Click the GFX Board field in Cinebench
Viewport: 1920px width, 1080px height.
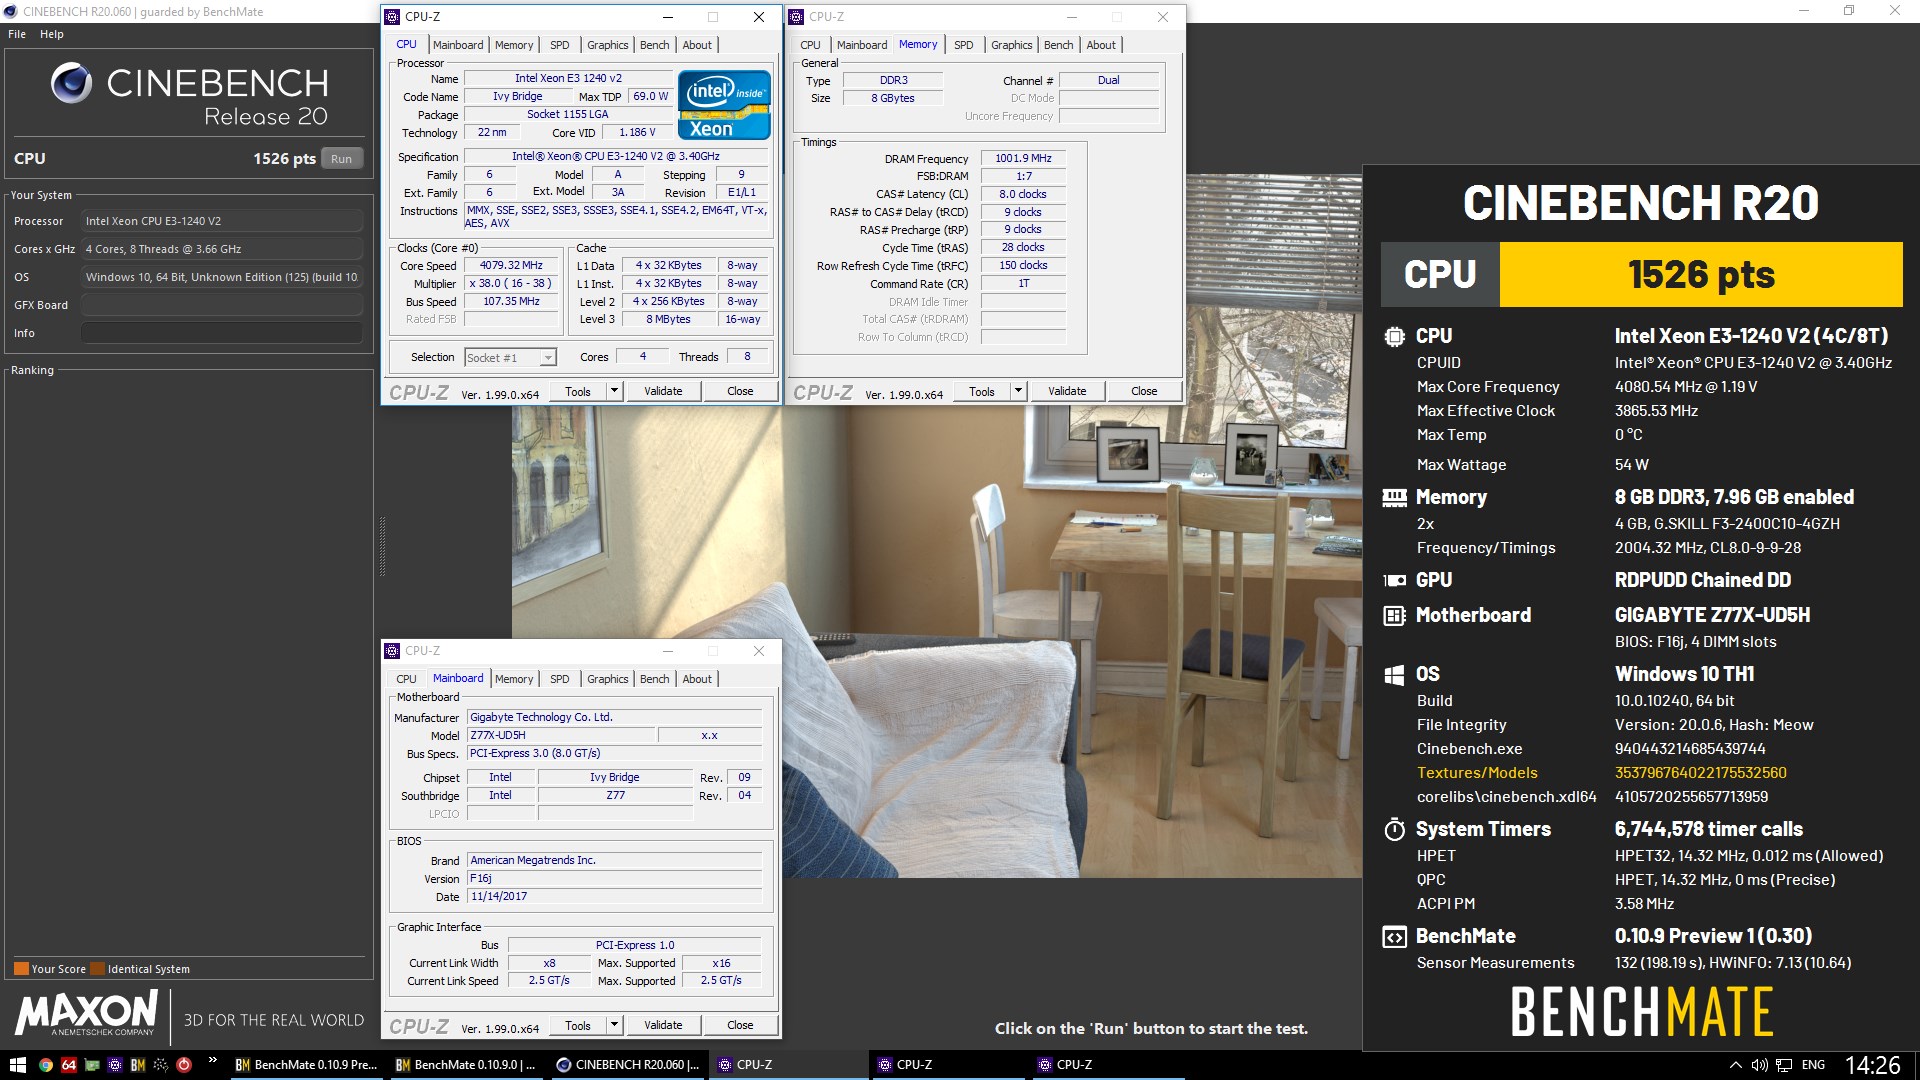point(222,305)
